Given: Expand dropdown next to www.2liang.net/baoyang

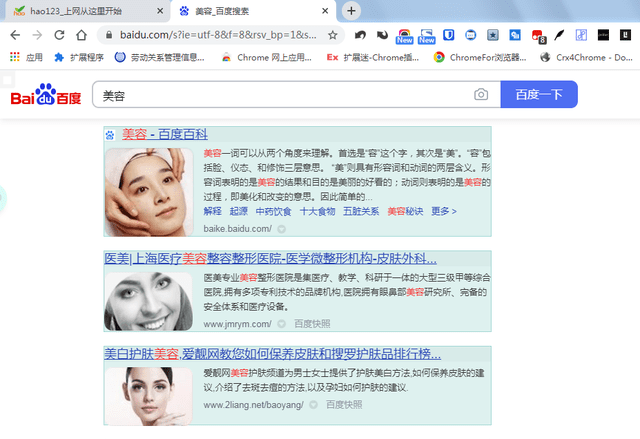Looking at the screenshot, I should tap(313, 405).
